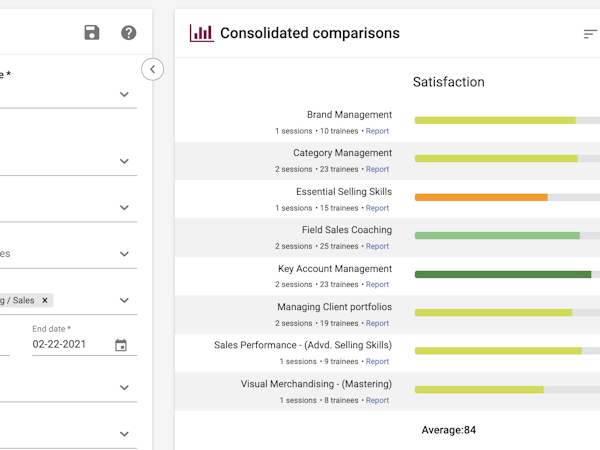Open the Visual Merchandising report link
Screen dimensions: 600x450
[377, 400]
